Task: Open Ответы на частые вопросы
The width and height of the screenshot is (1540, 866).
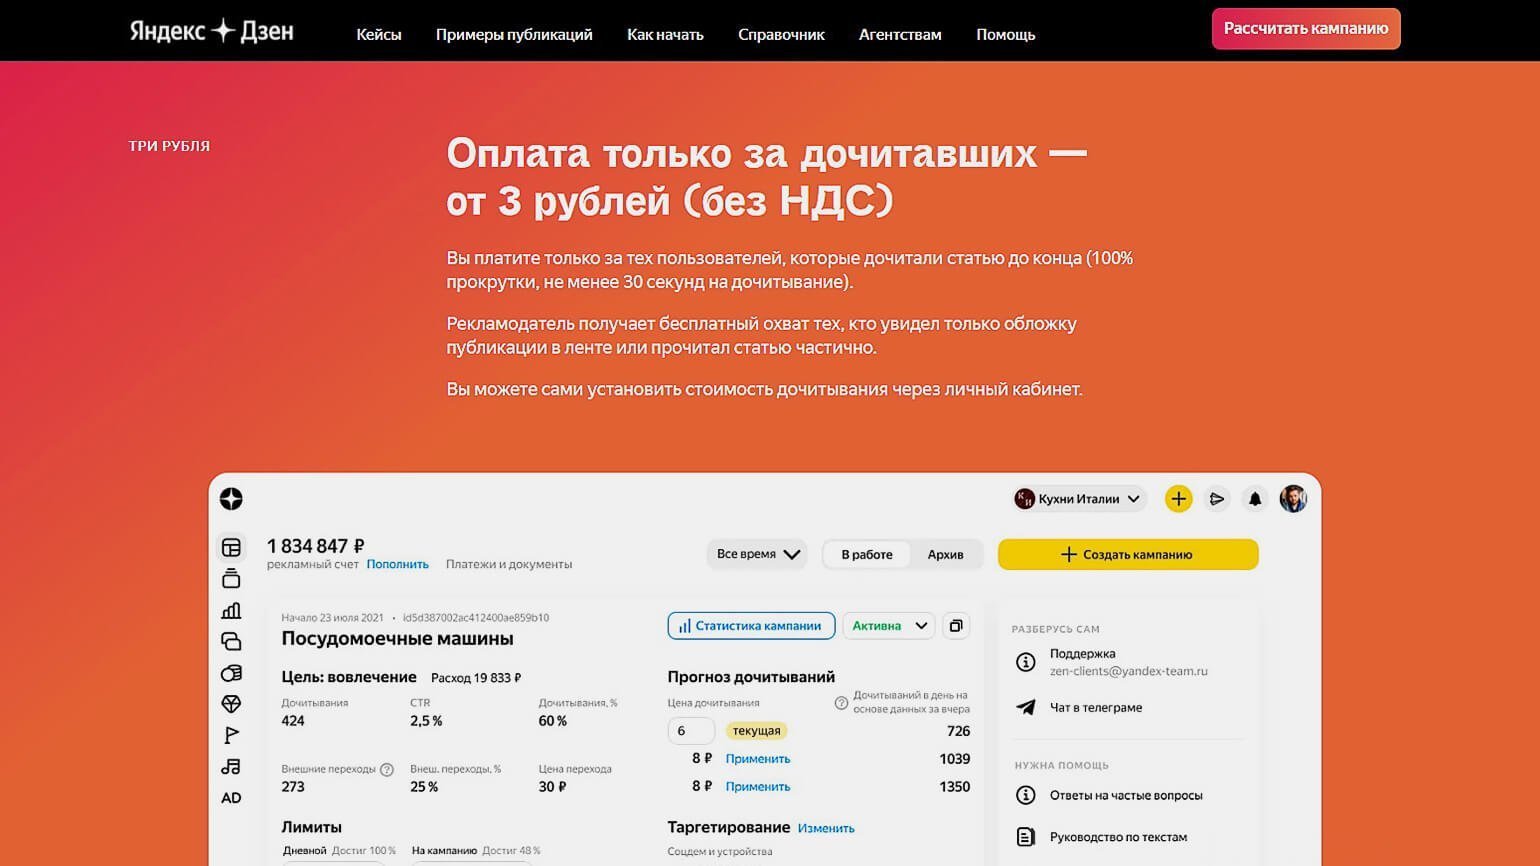Action: (x=1126, y=795)
